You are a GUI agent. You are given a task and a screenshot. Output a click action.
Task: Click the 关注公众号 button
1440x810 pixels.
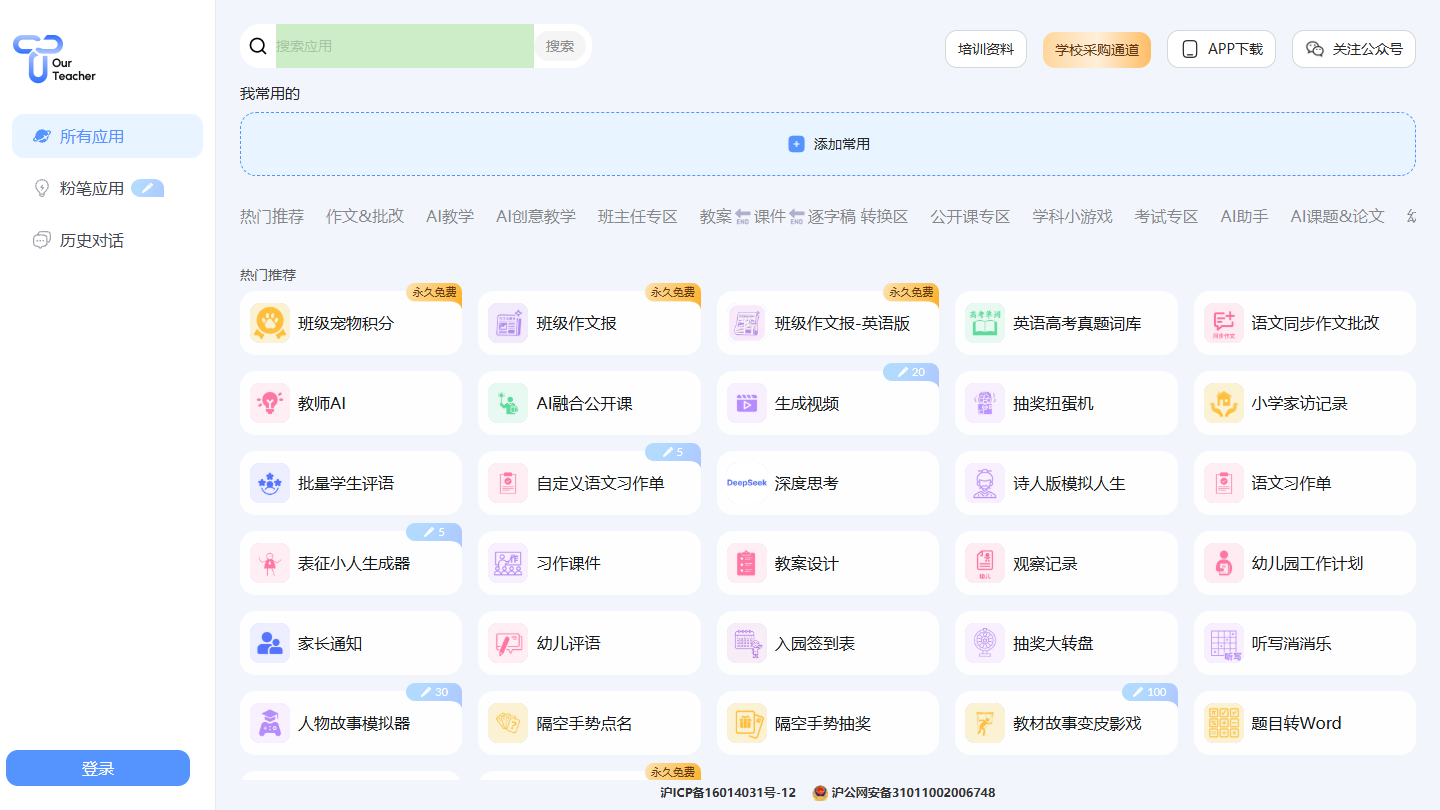pos(1354,49)
